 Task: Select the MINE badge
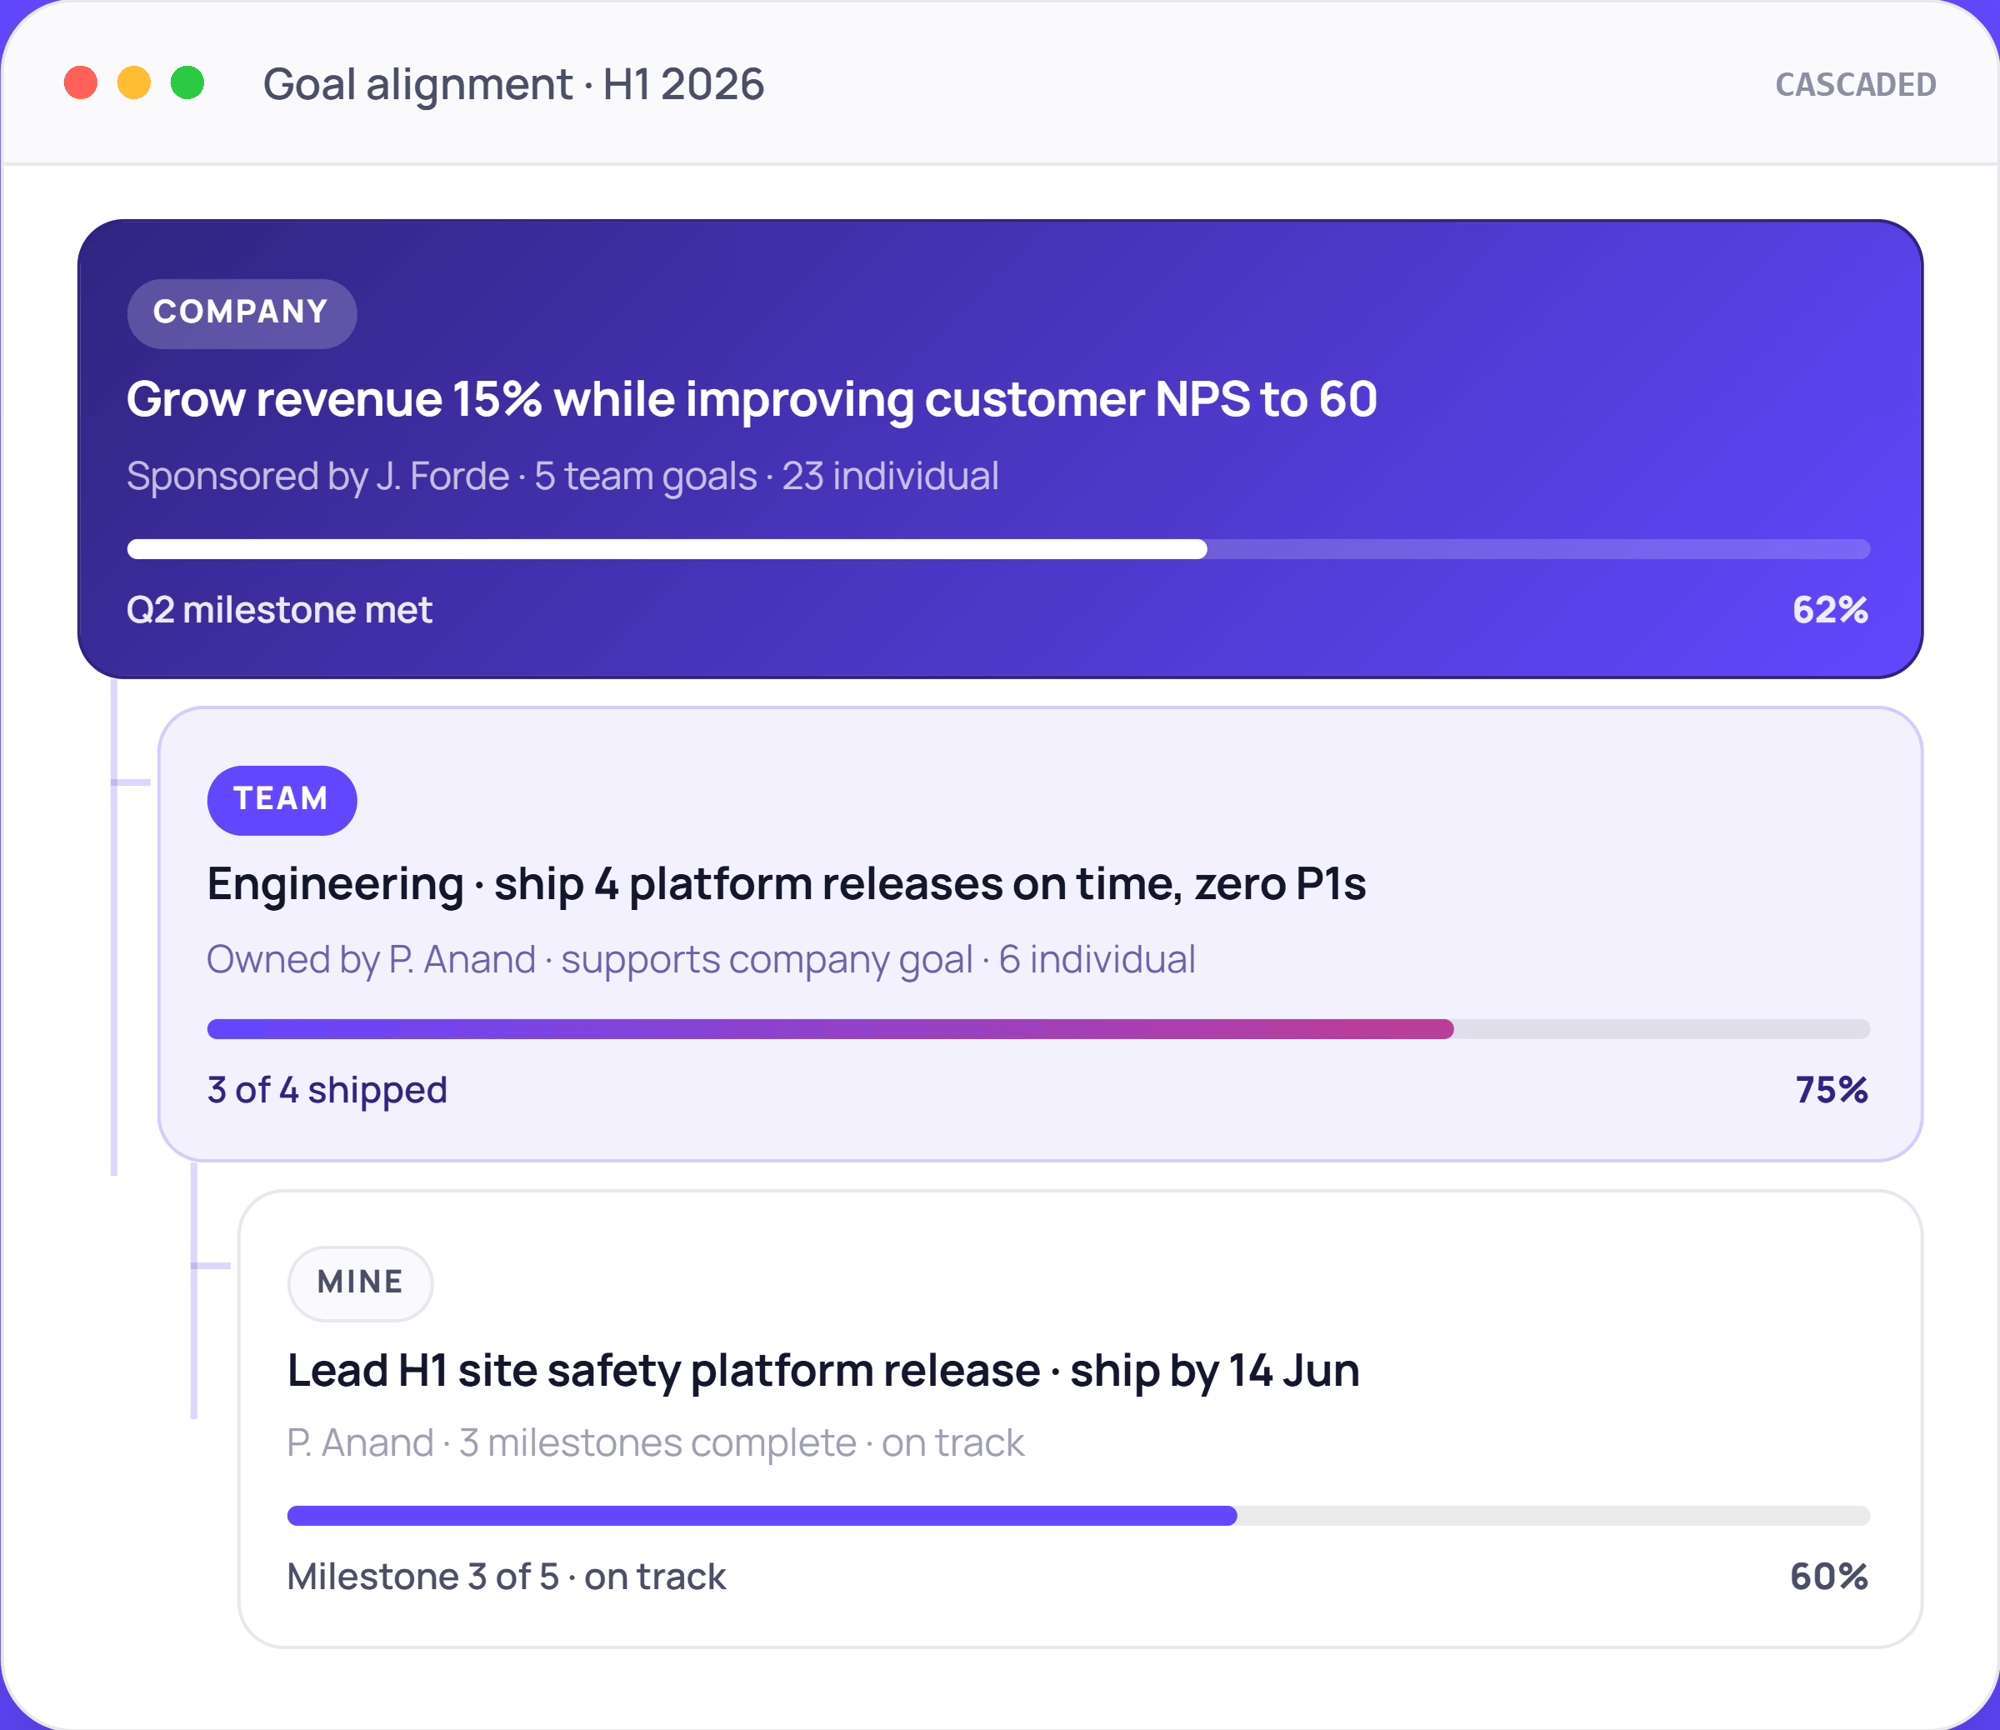point(360,1283)
